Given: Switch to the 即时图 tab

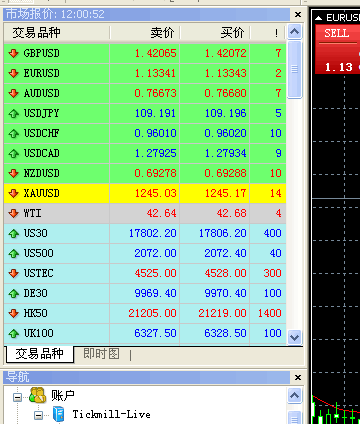Looking at the screenshot, I should pyautogui.click(x=101, y=354).
